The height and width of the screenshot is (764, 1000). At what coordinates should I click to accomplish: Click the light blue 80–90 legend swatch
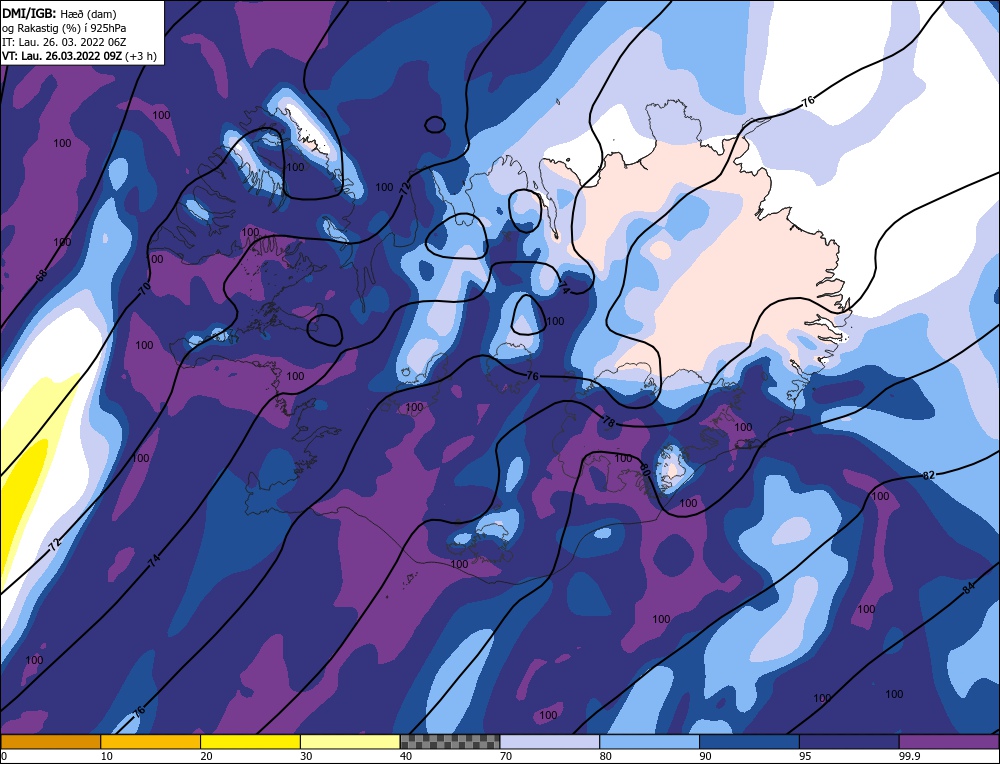(649, 741)
